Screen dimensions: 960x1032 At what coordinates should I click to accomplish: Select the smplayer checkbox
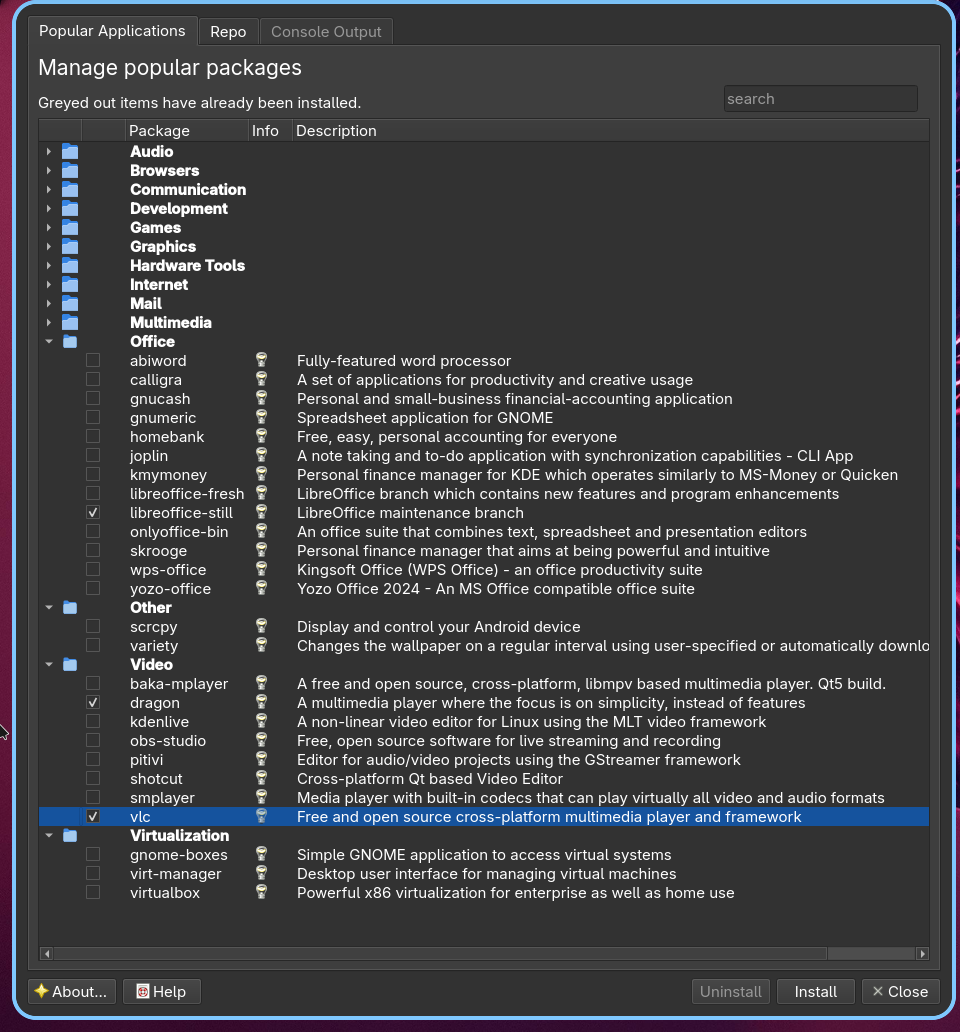pyautogui.click(x=93, y=797)
